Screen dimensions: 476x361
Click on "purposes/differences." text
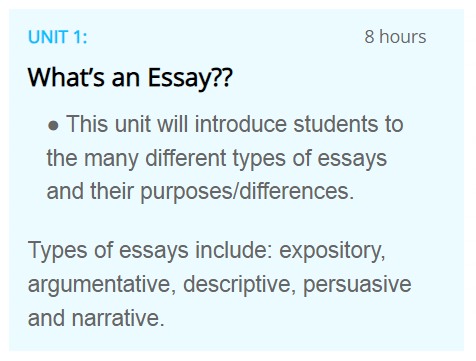click(x=247, y=192)
